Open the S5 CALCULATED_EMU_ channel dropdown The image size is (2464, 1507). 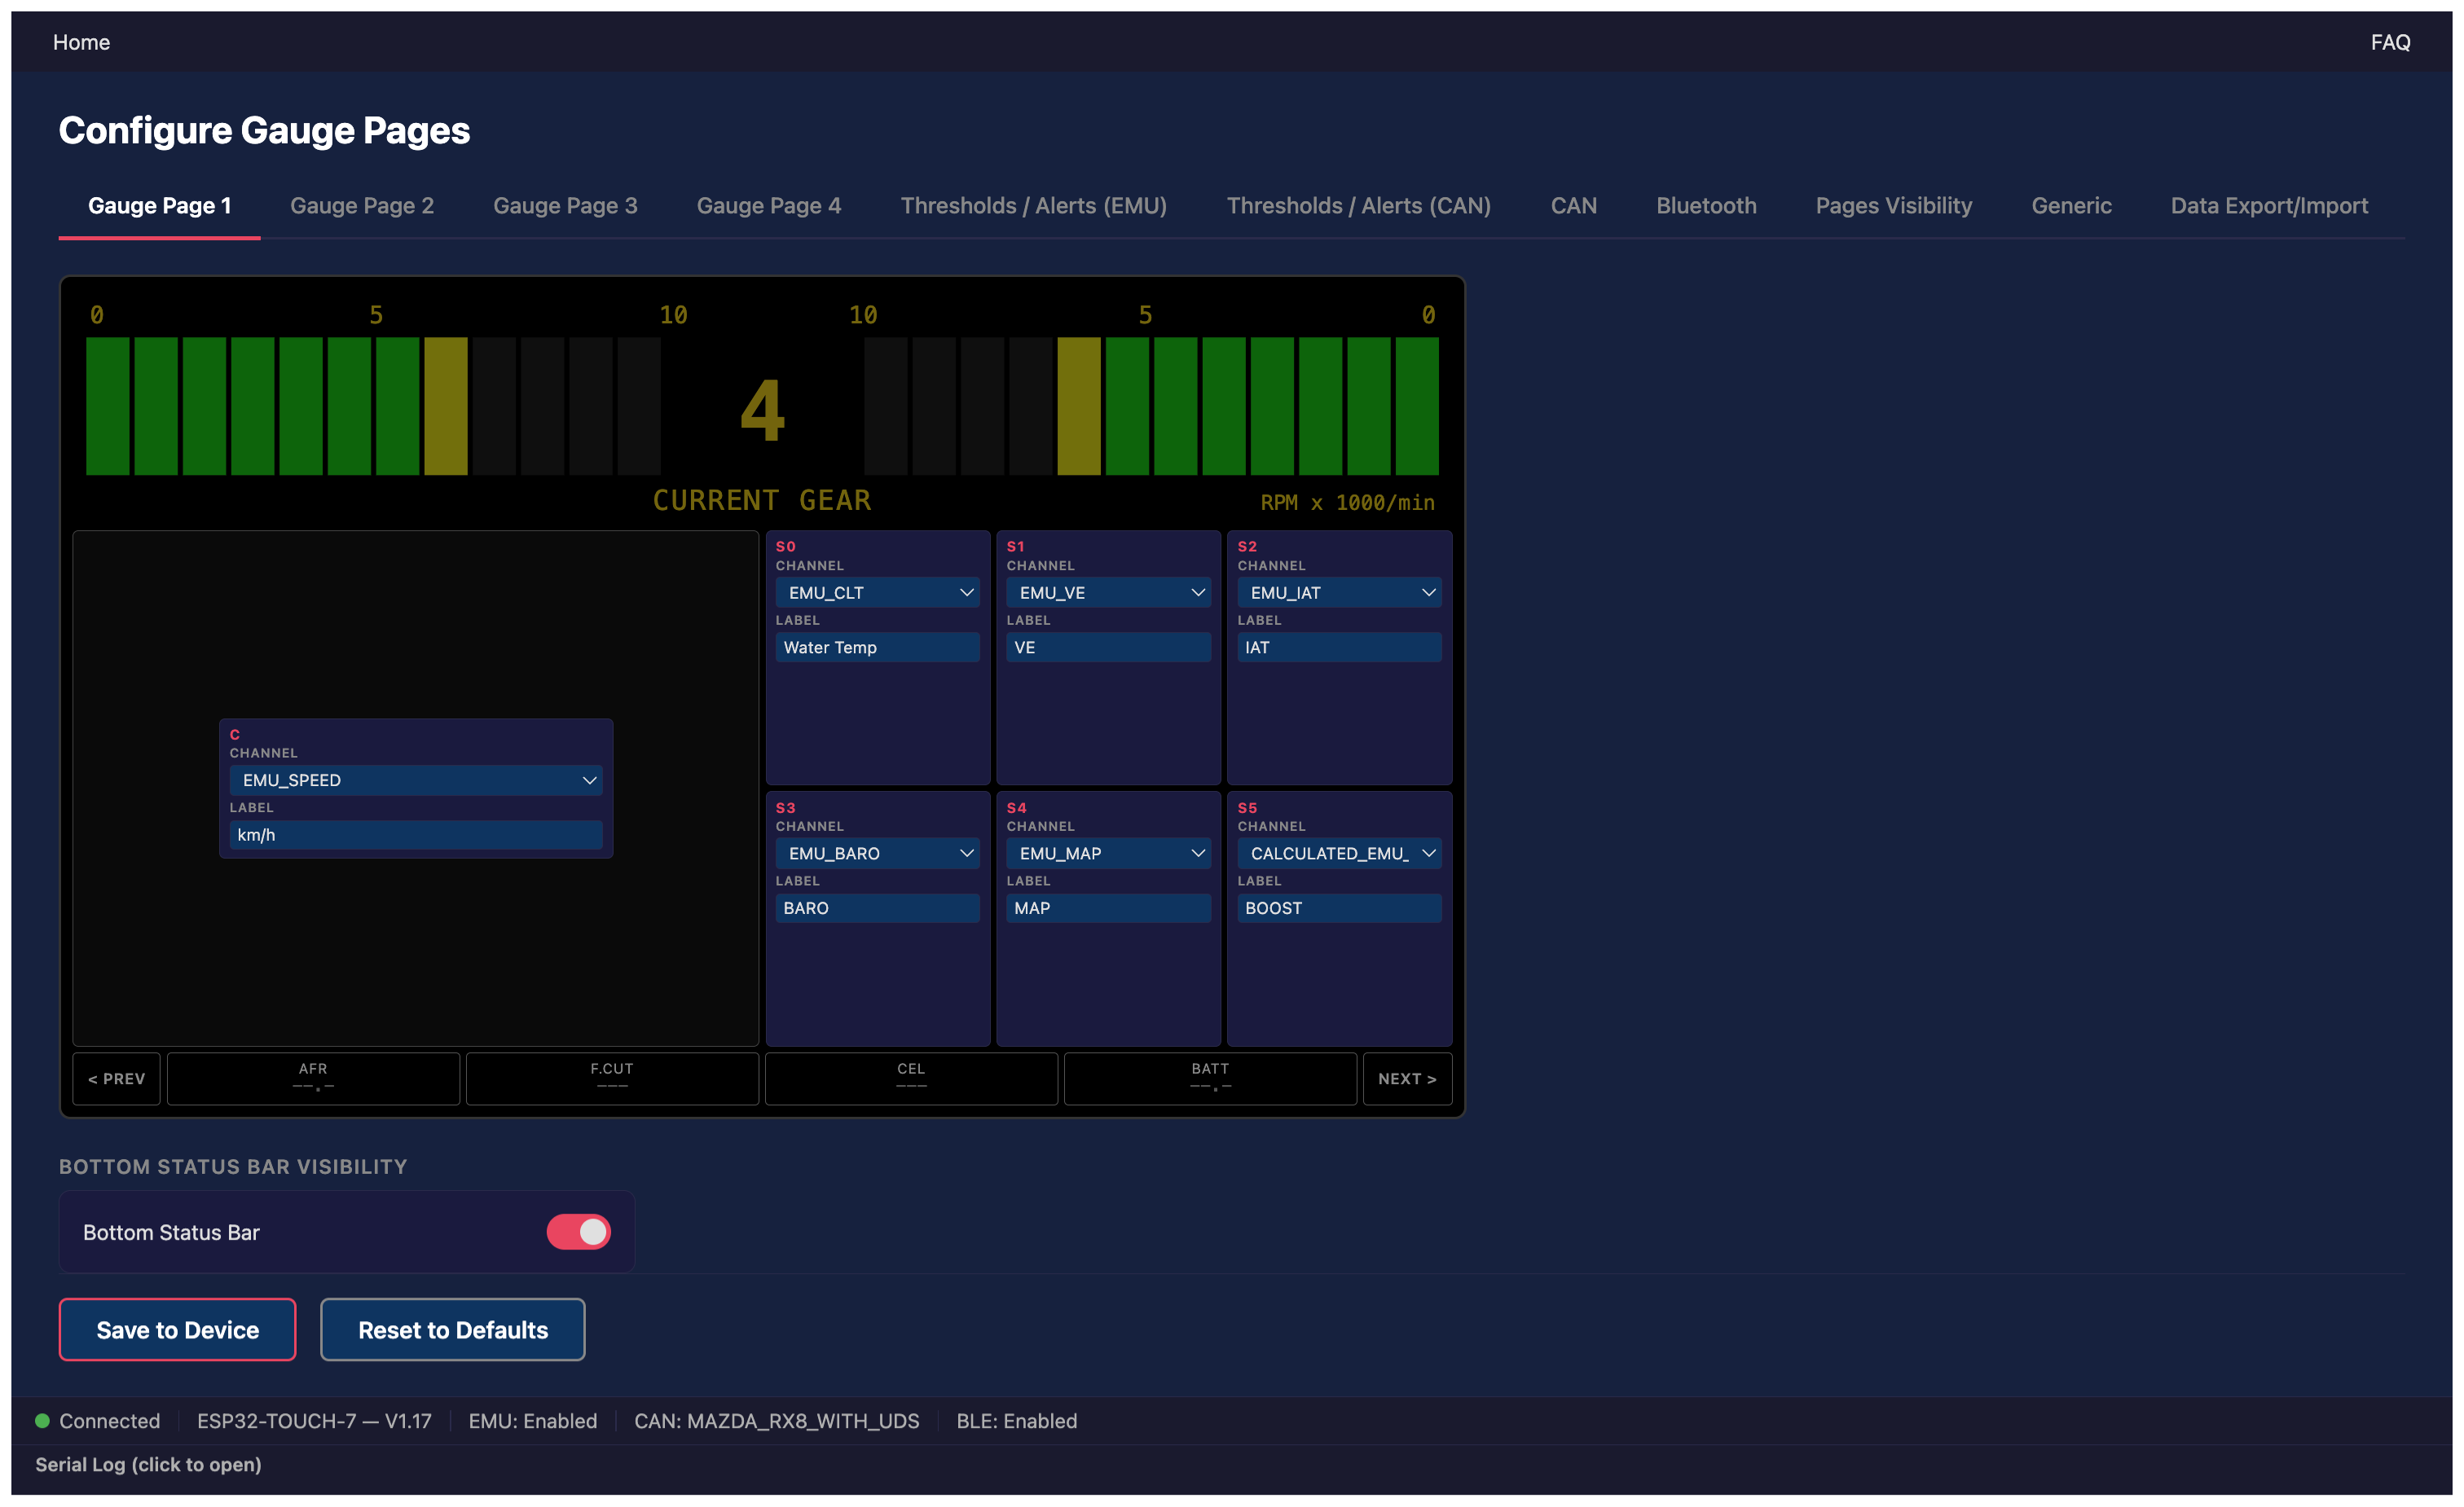[x=1339, y=853]
